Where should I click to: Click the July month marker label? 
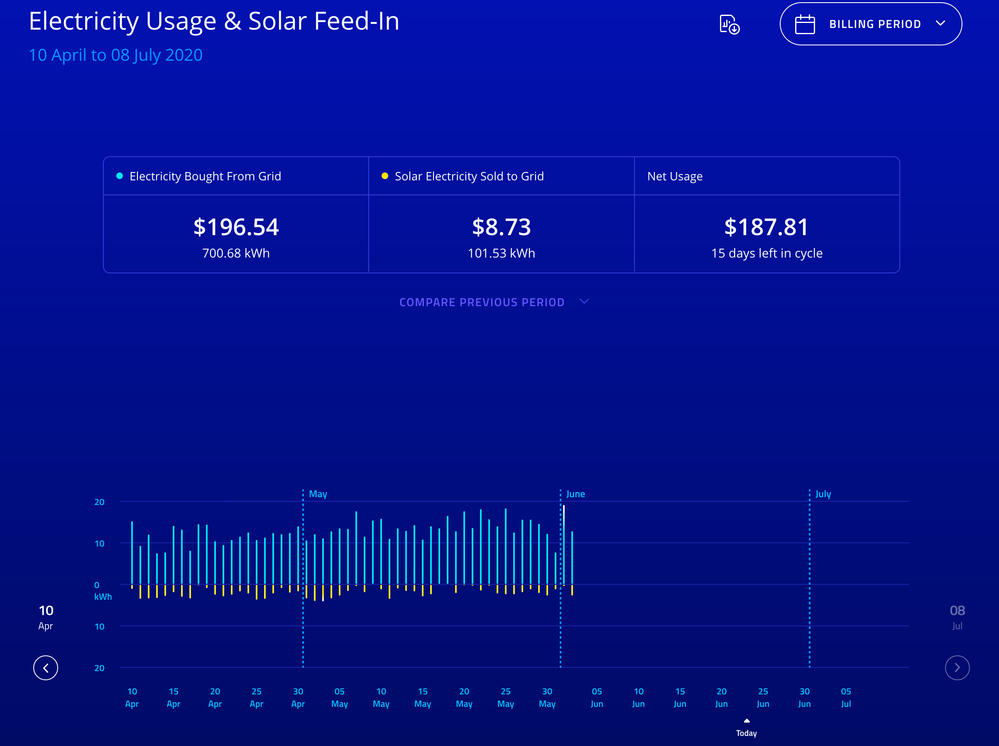823,494
